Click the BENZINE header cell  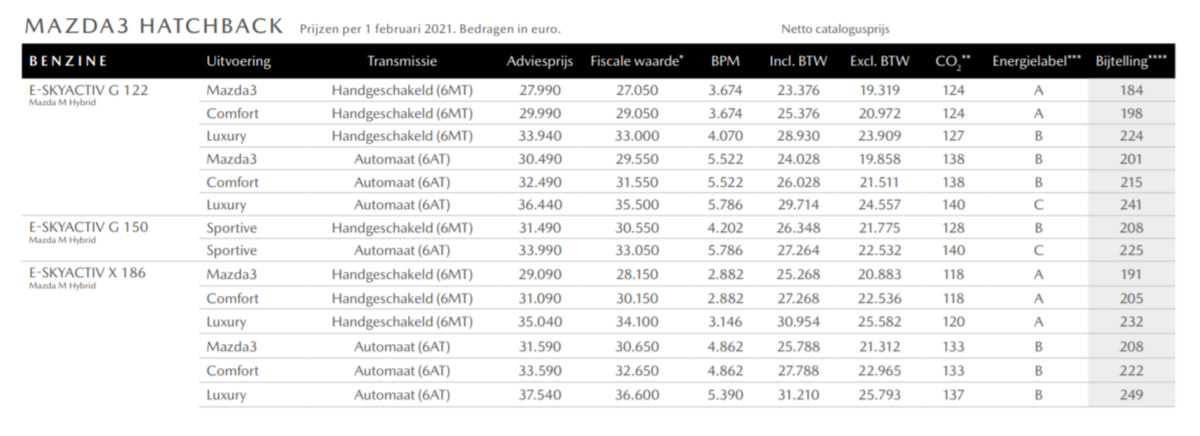(69, 61)
